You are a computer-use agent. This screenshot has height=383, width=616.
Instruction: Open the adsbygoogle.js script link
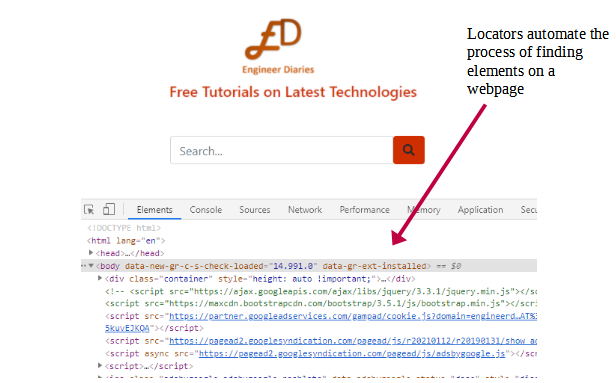pos(352,354)
